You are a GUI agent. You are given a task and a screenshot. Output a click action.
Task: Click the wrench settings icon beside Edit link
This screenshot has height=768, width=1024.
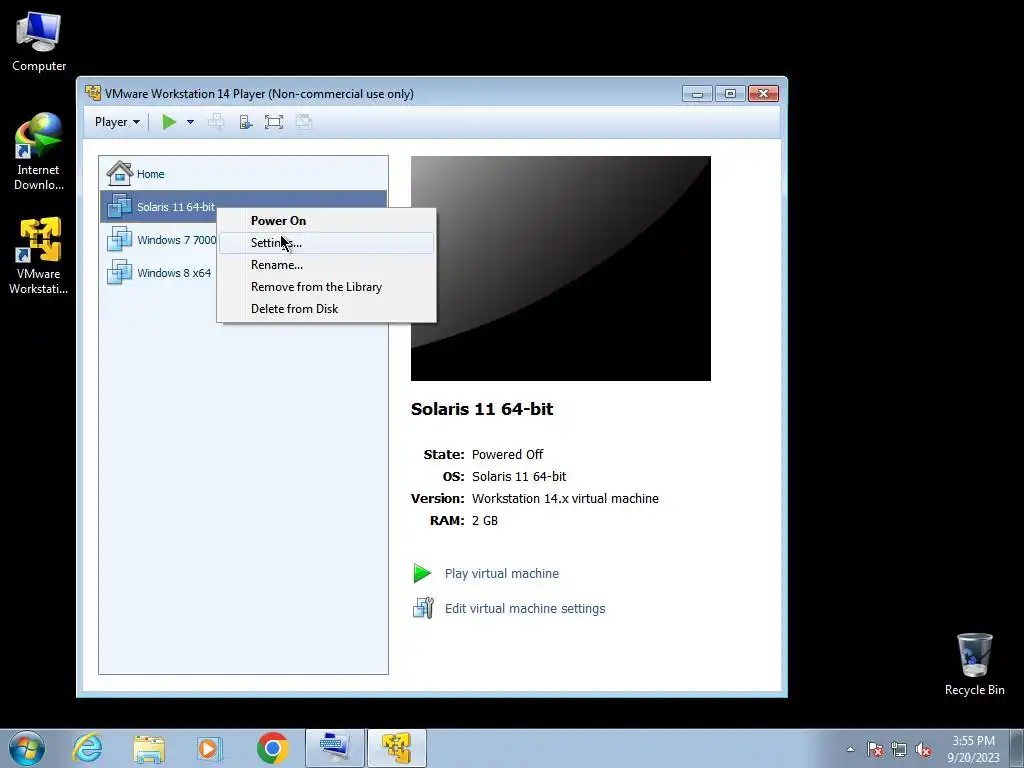tap(423, 608)
